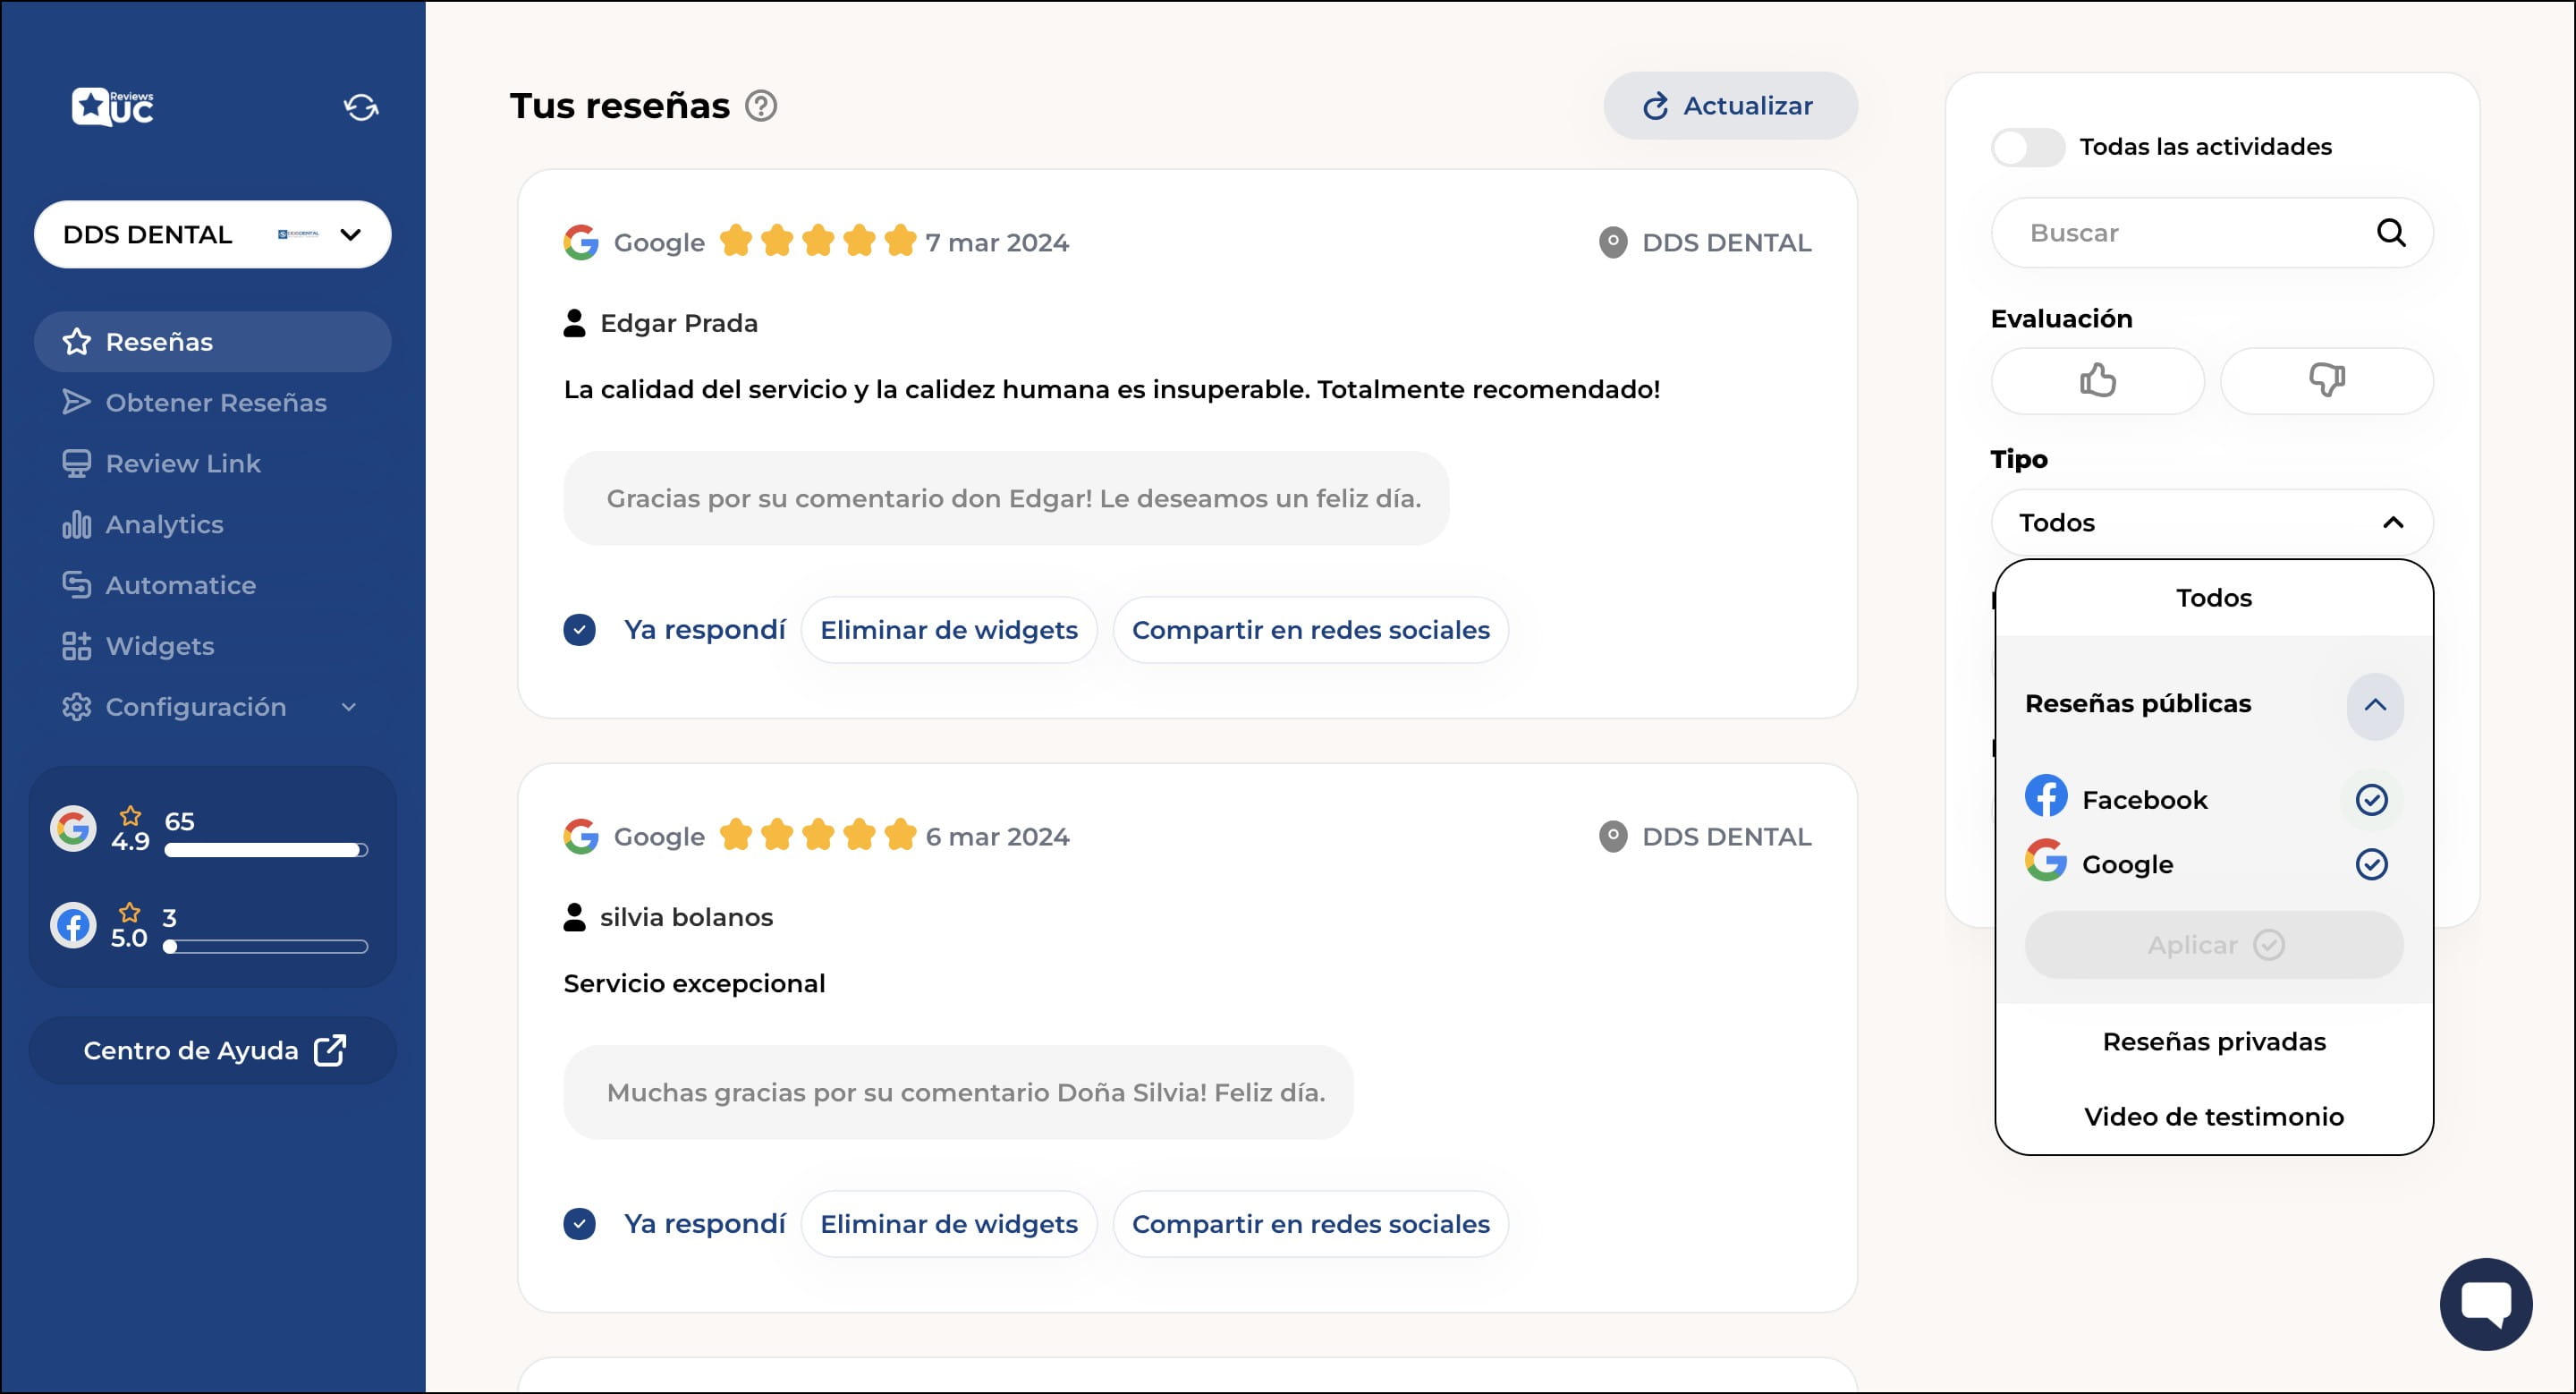The image size is (2576, 1394).
Task: Click the user icon beside silvia bolanos
Action: (x=574, y=917)
